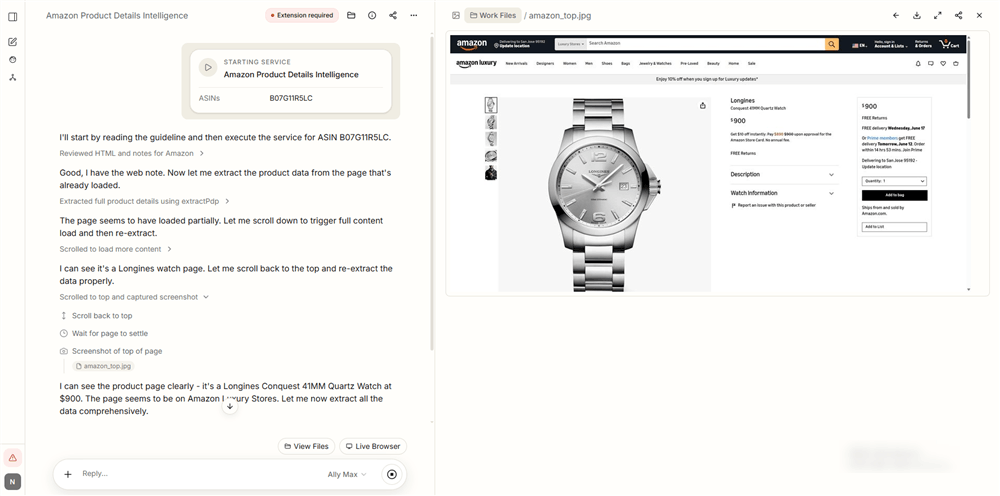Viewport: 1000px width, 496px height.
Task: Click the plus attach icon in the reply box
Action: click(x=68, y=474)
